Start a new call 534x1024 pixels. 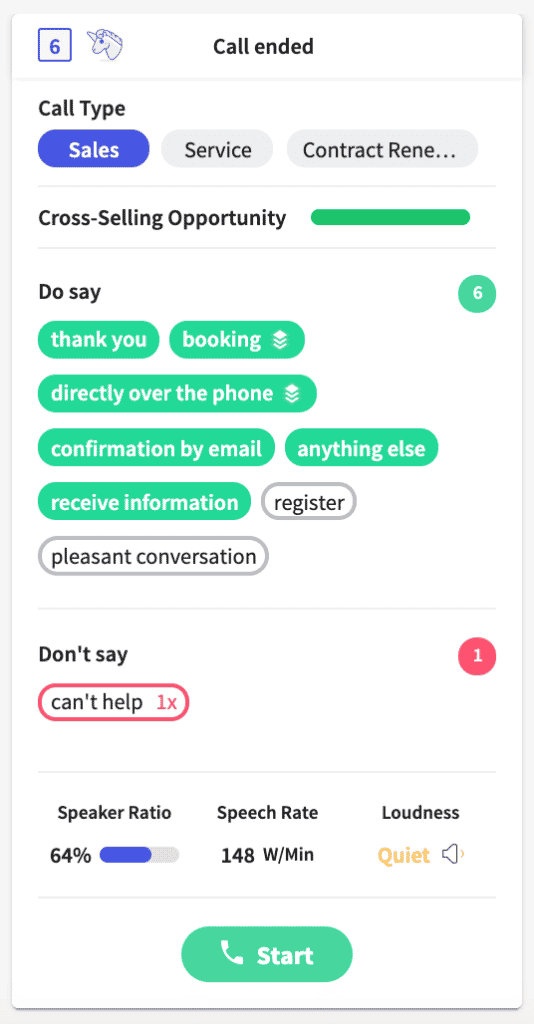(x=267, y=954)
